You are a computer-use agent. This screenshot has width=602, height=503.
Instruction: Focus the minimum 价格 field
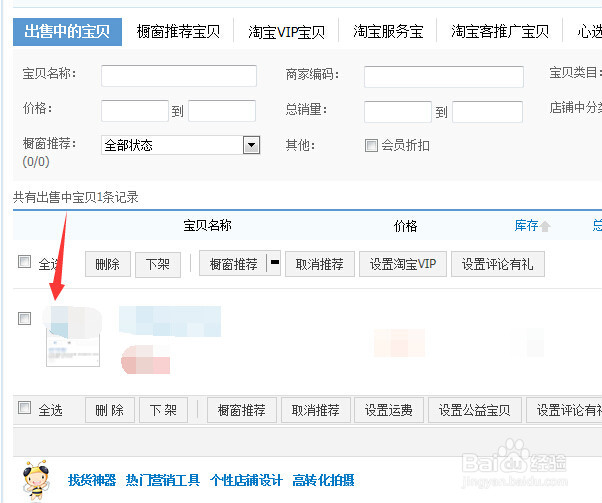pos(135,111)
